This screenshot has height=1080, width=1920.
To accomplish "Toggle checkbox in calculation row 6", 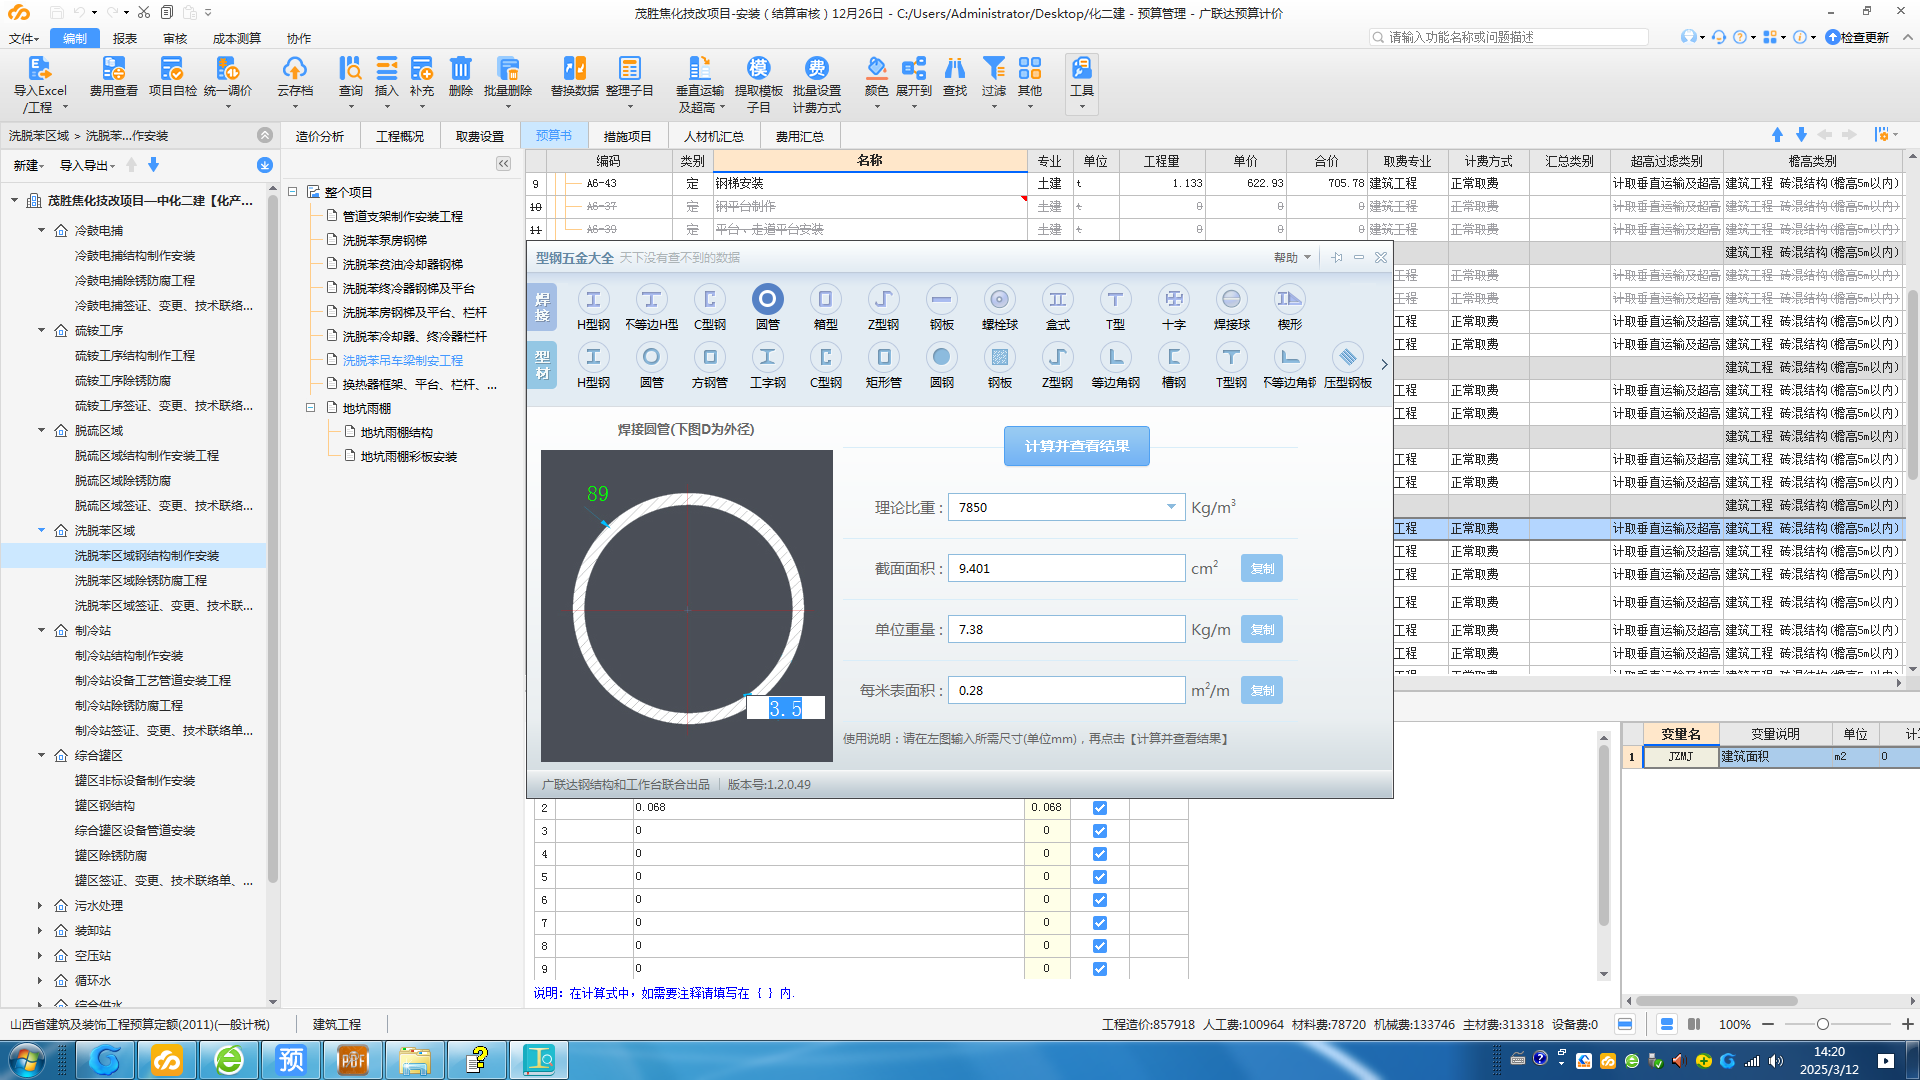I will pos(1100,900).
